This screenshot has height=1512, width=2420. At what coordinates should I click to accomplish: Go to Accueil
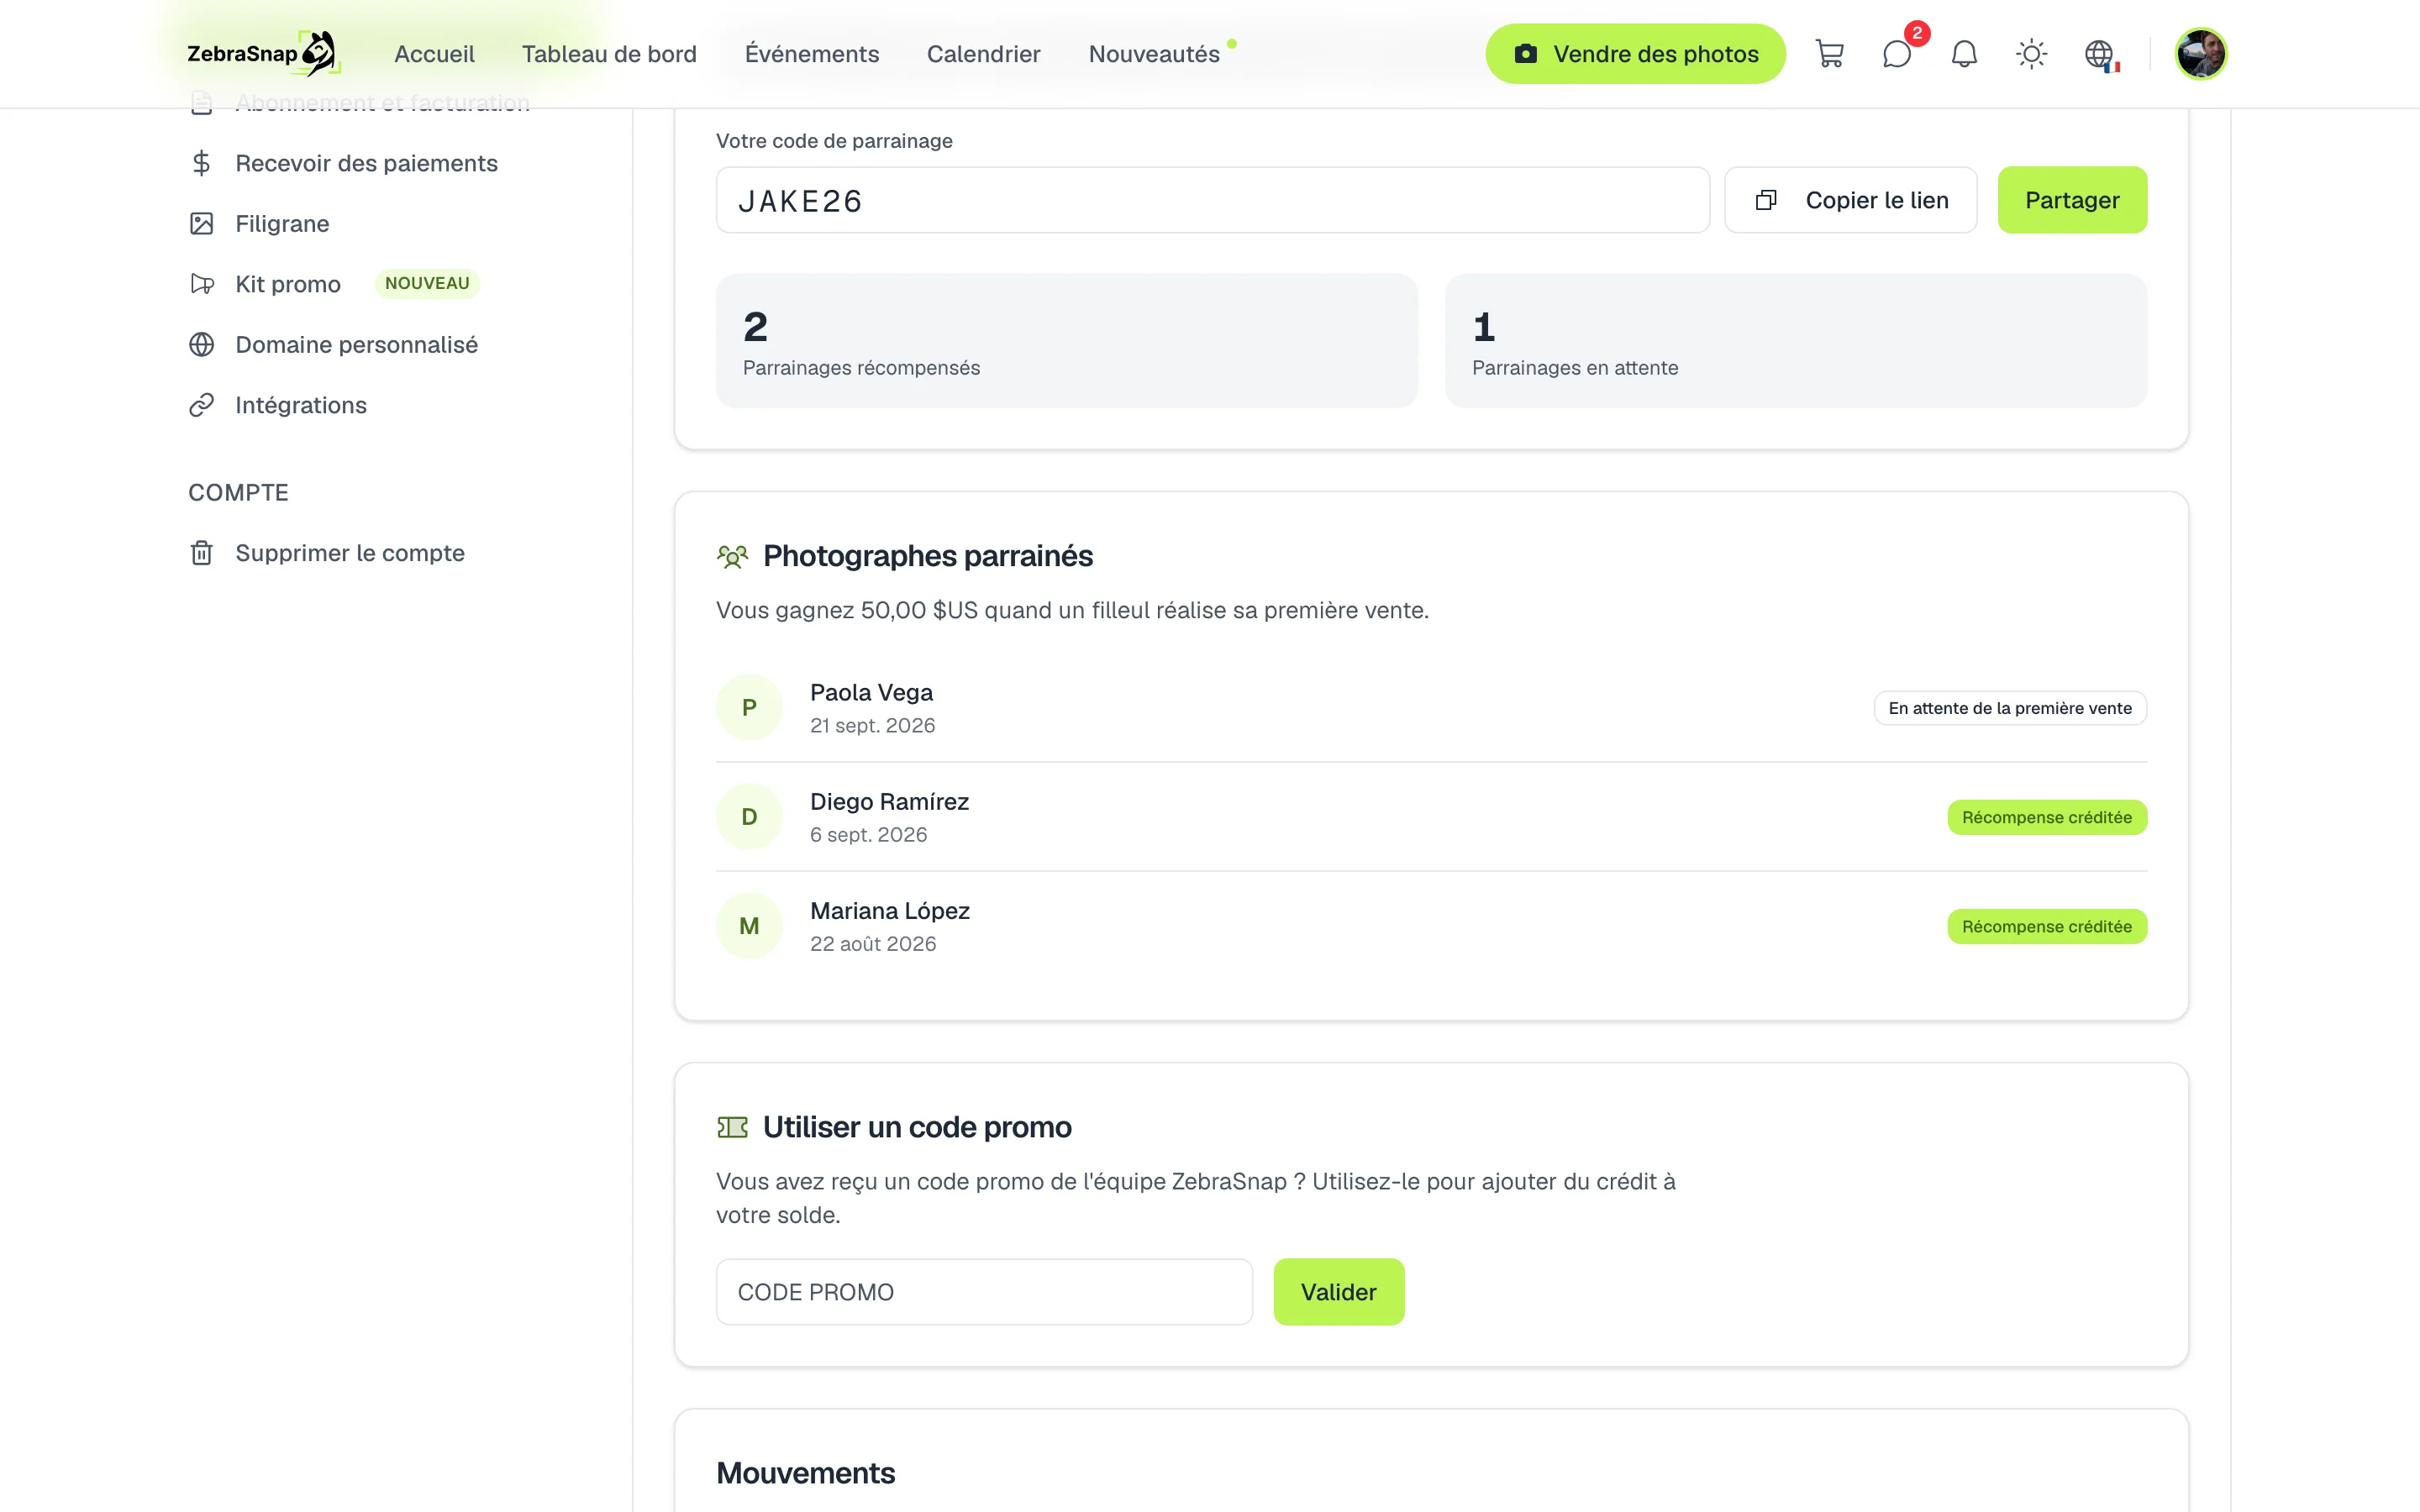click(x=434, y=54)
